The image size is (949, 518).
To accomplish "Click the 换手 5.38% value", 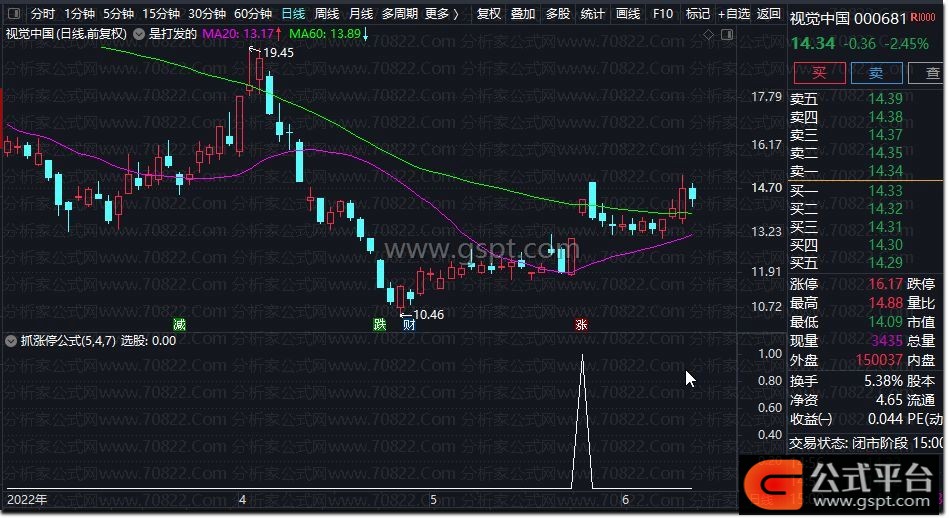I will [x=884, y=381].
